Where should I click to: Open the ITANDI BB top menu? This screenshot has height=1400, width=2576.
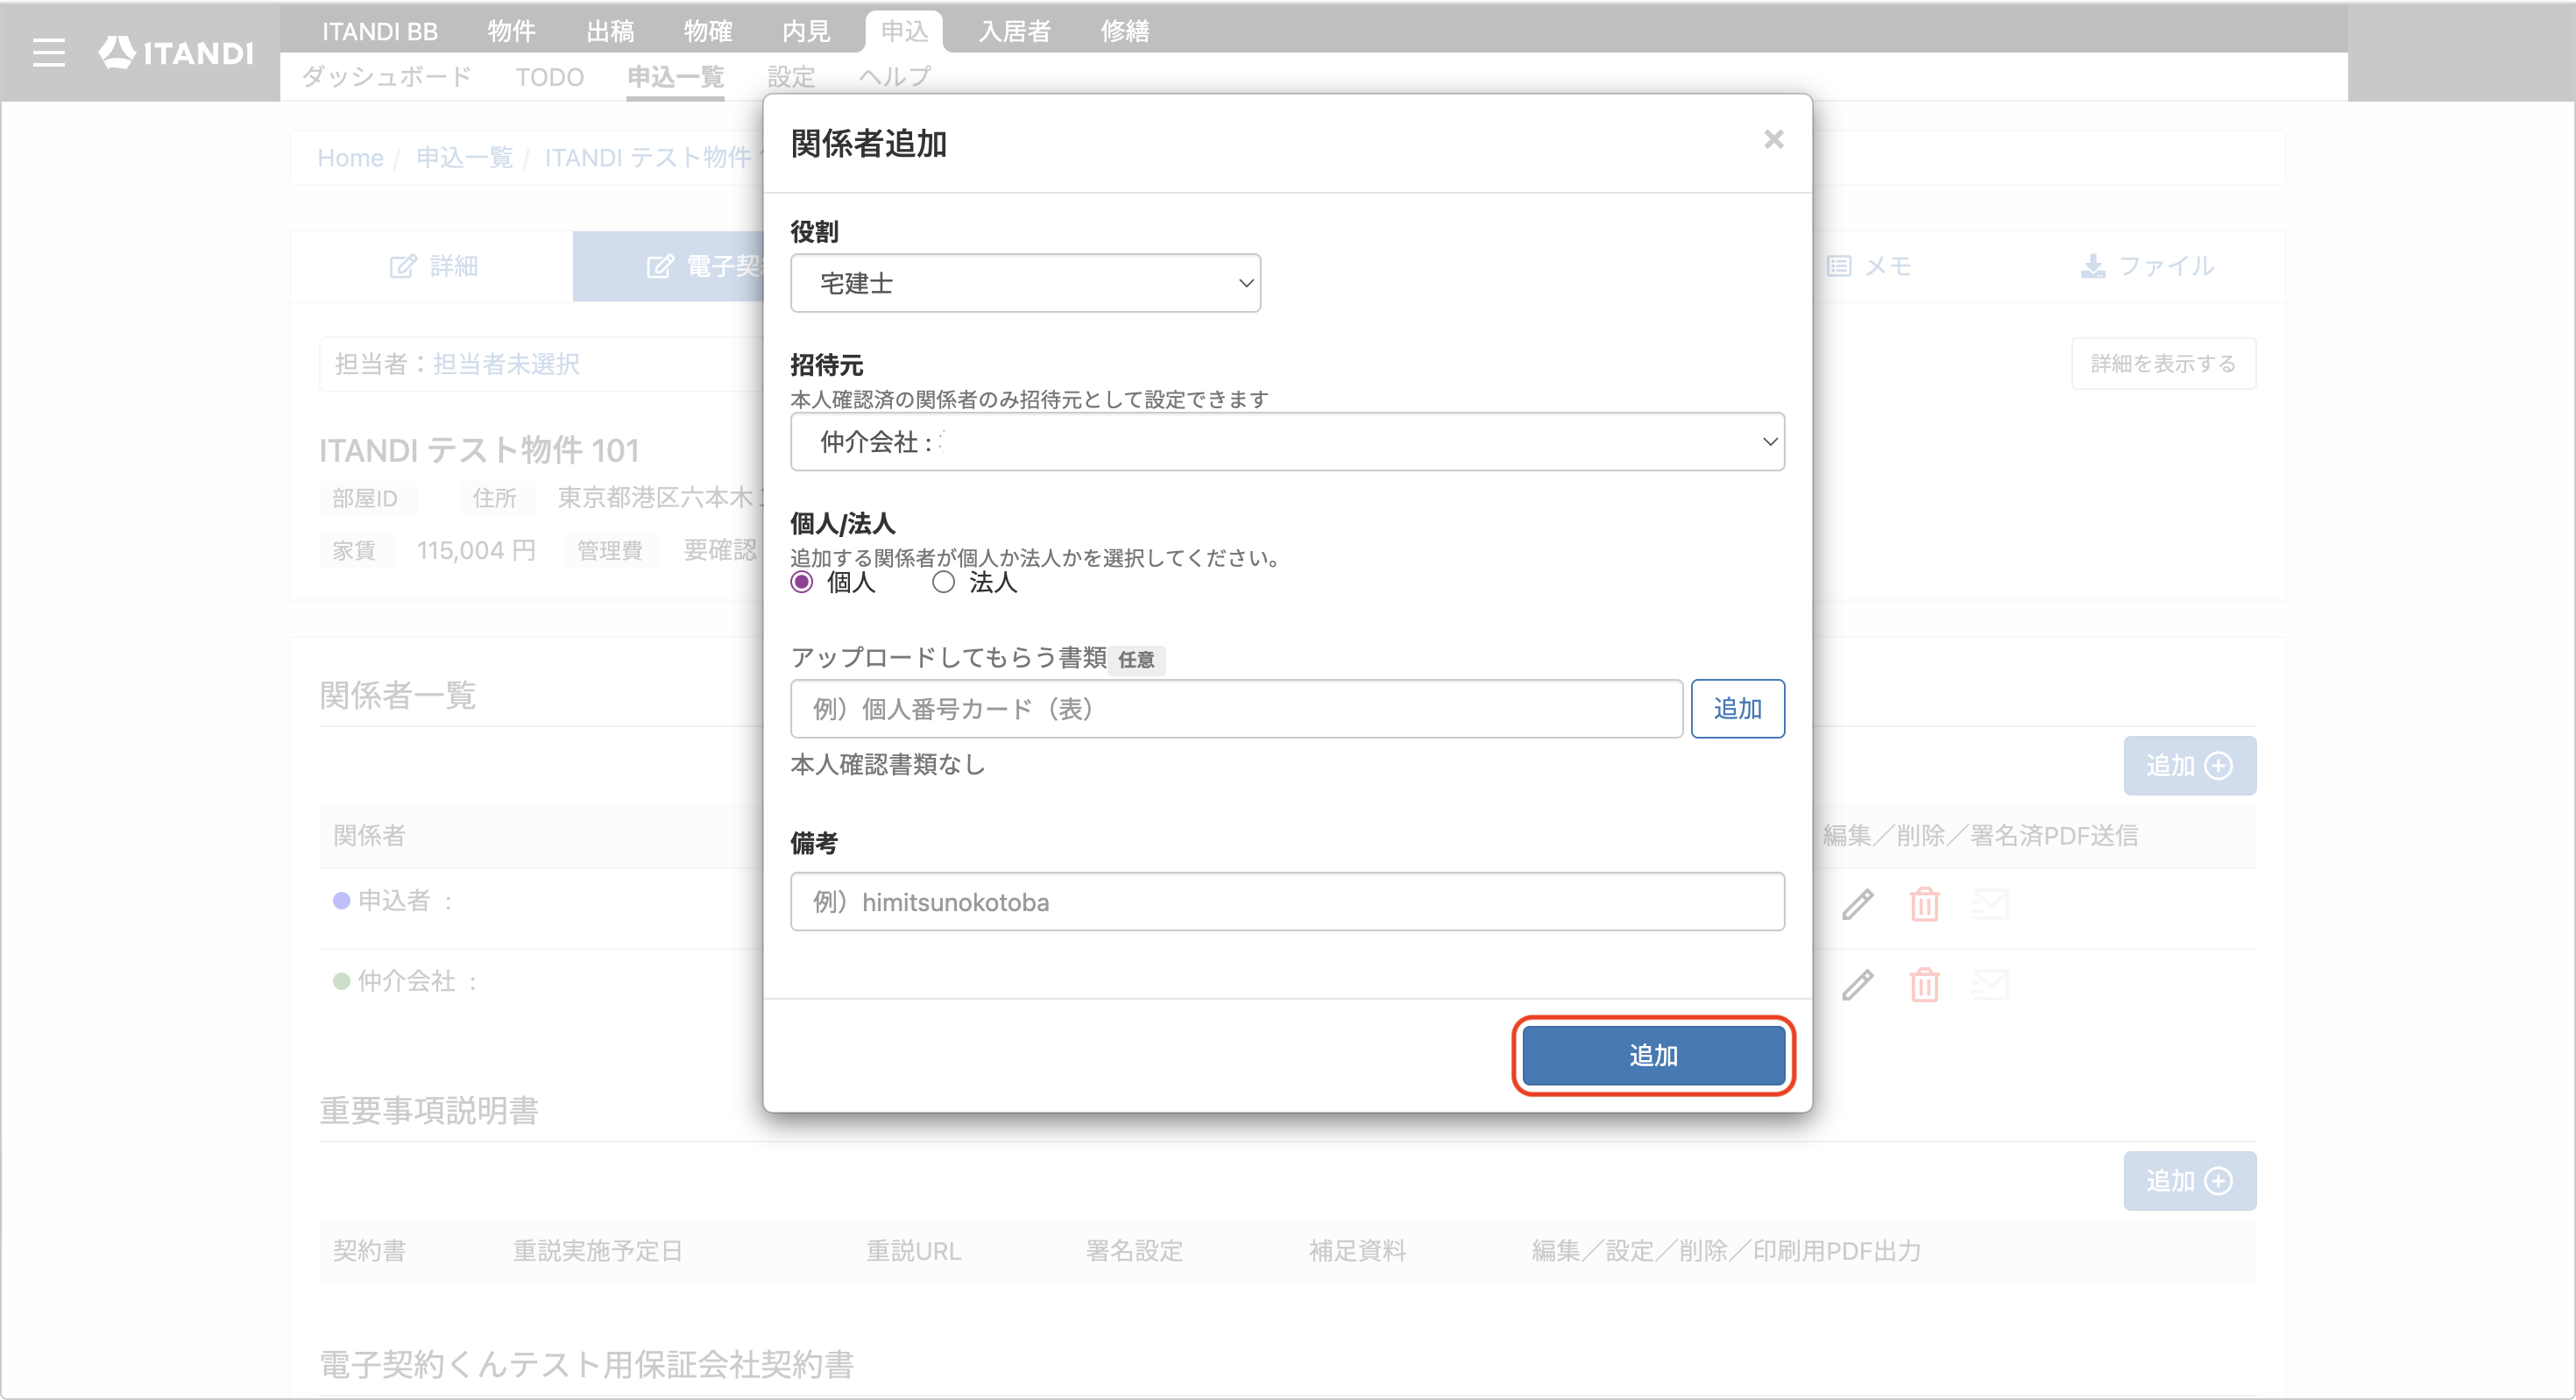tap(380, 31)
